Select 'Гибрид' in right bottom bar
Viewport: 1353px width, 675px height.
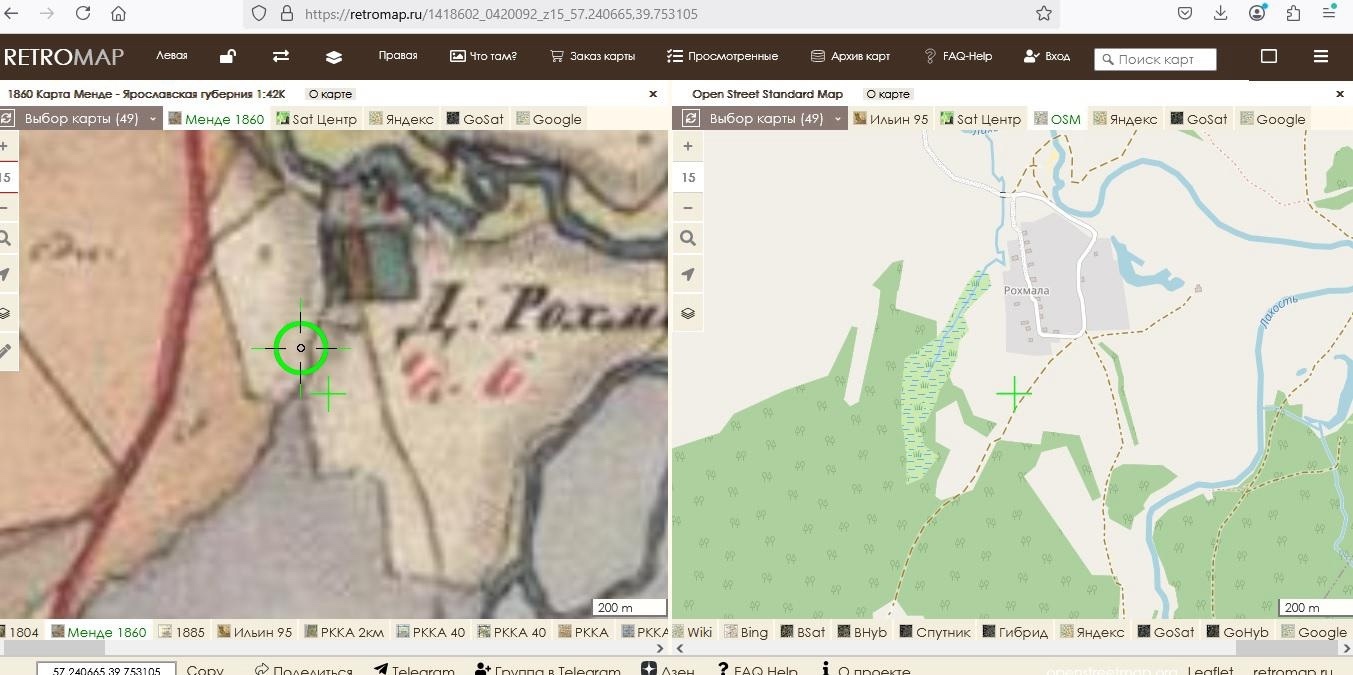click(x=1015, y=632)
